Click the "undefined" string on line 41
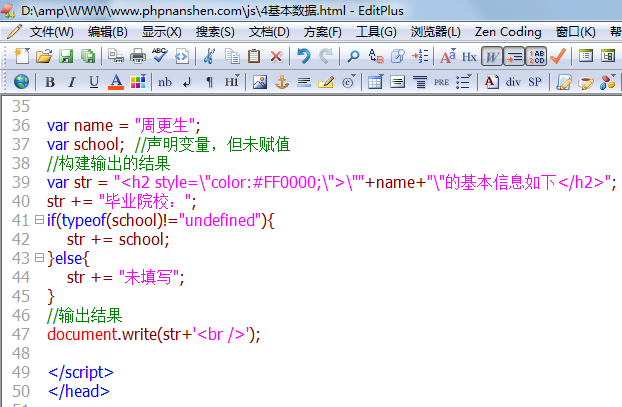The height and width of the screenshot is (407, 622). (219, 220)
